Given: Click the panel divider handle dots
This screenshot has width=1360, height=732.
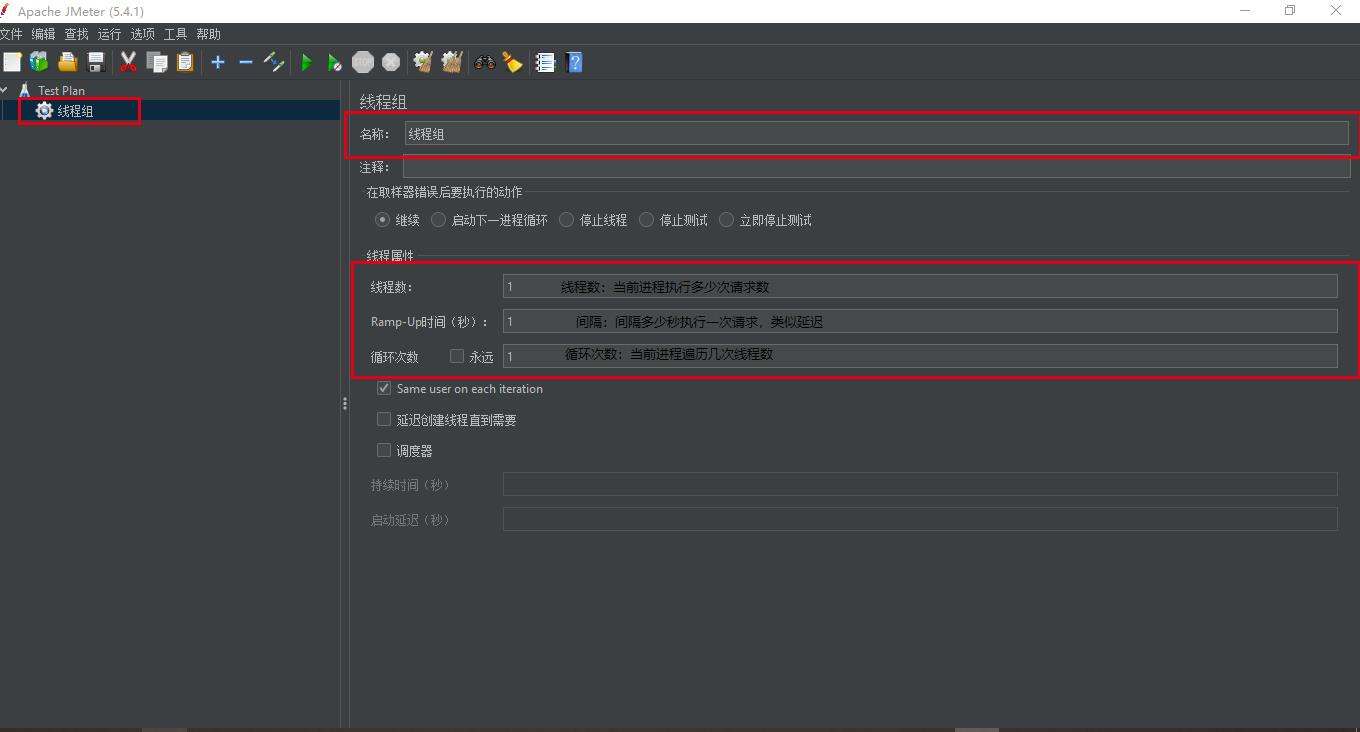Looking at the screenshot, I should (x=345, y=404).
